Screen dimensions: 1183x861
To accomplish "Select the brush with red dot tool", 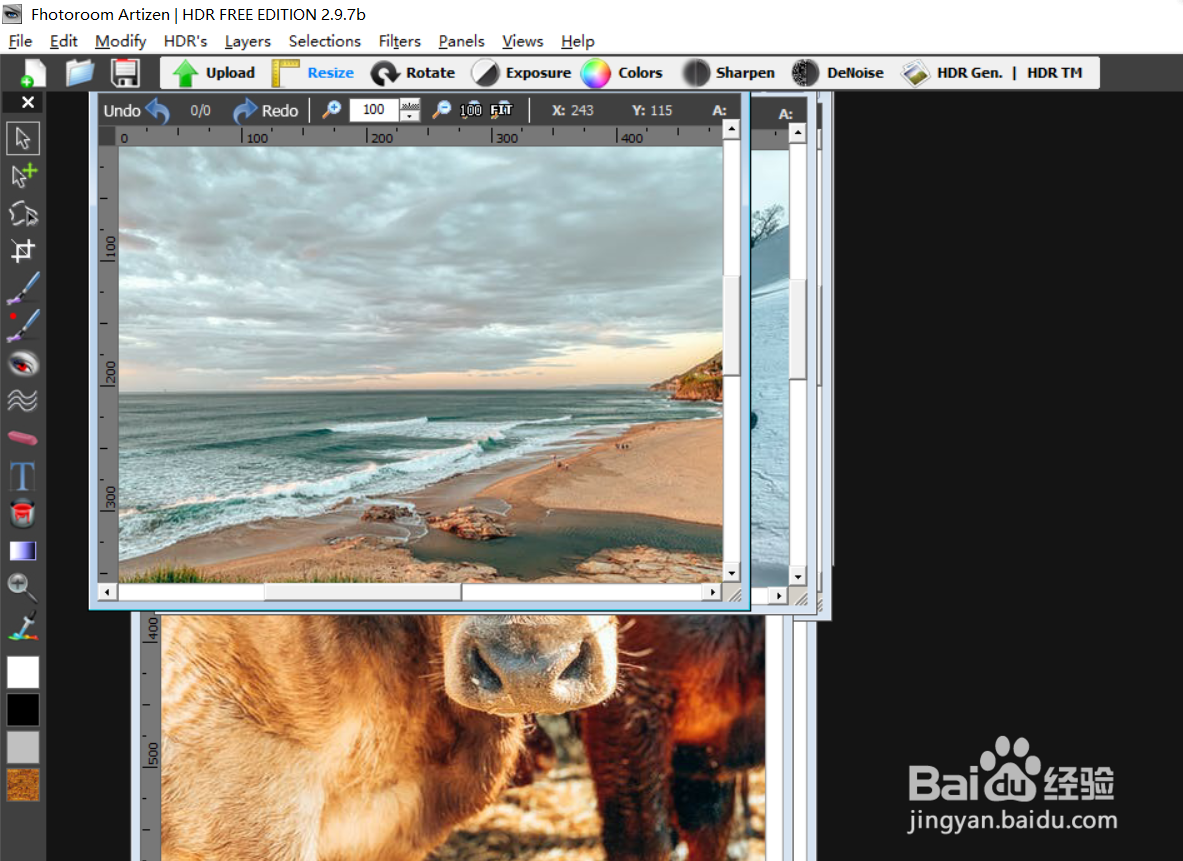I will click(23, 326).
